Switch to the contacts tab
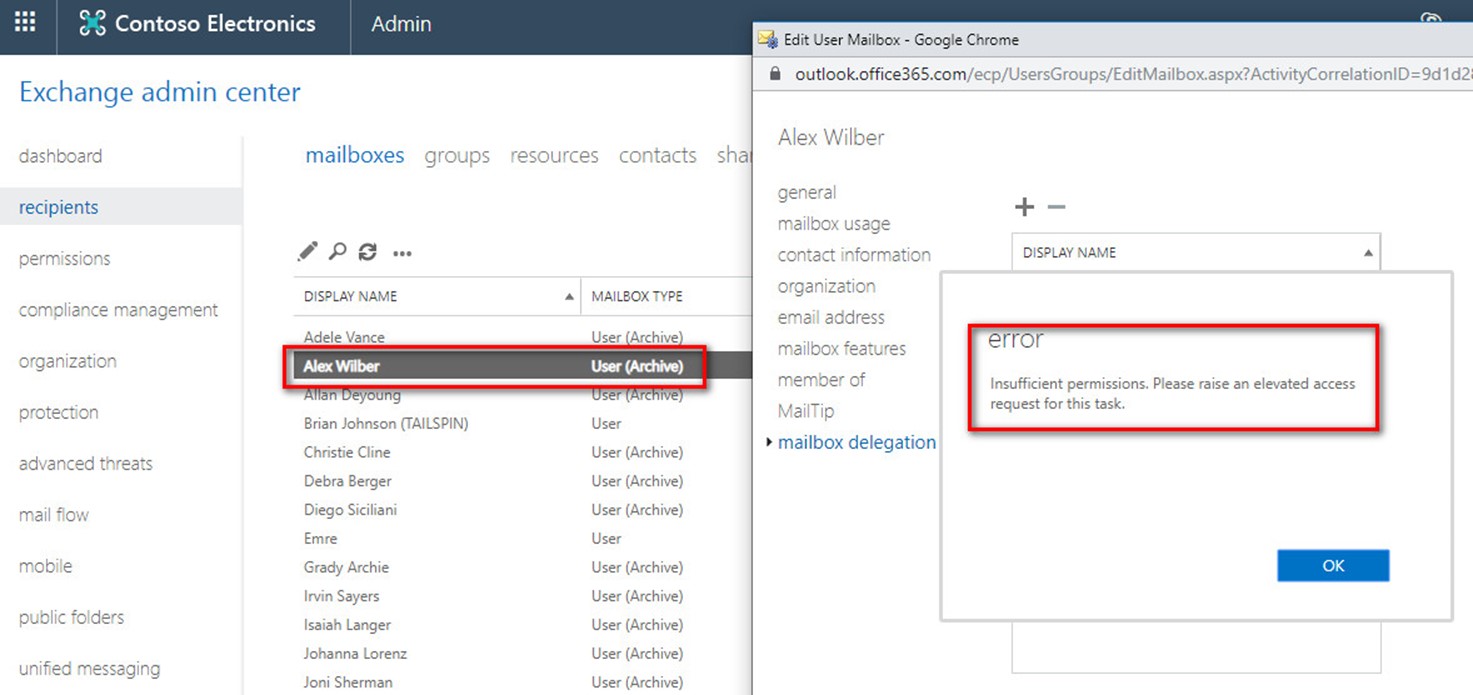This screenshot has width=1473, height=695. pos(658,155)
